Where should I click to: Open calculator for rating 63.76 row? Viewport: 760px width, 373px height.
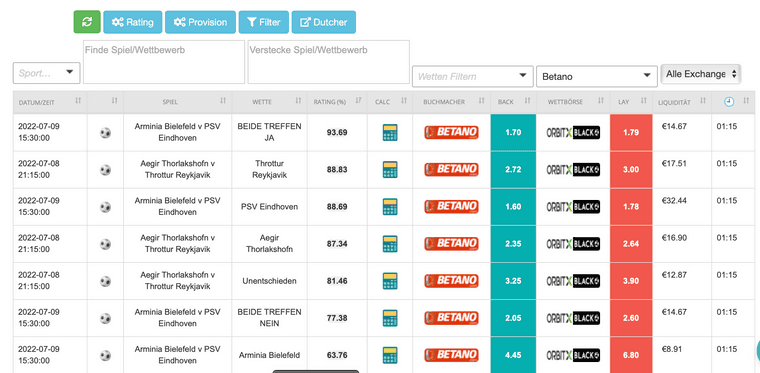pyautogui.click(x=390, y=355)
